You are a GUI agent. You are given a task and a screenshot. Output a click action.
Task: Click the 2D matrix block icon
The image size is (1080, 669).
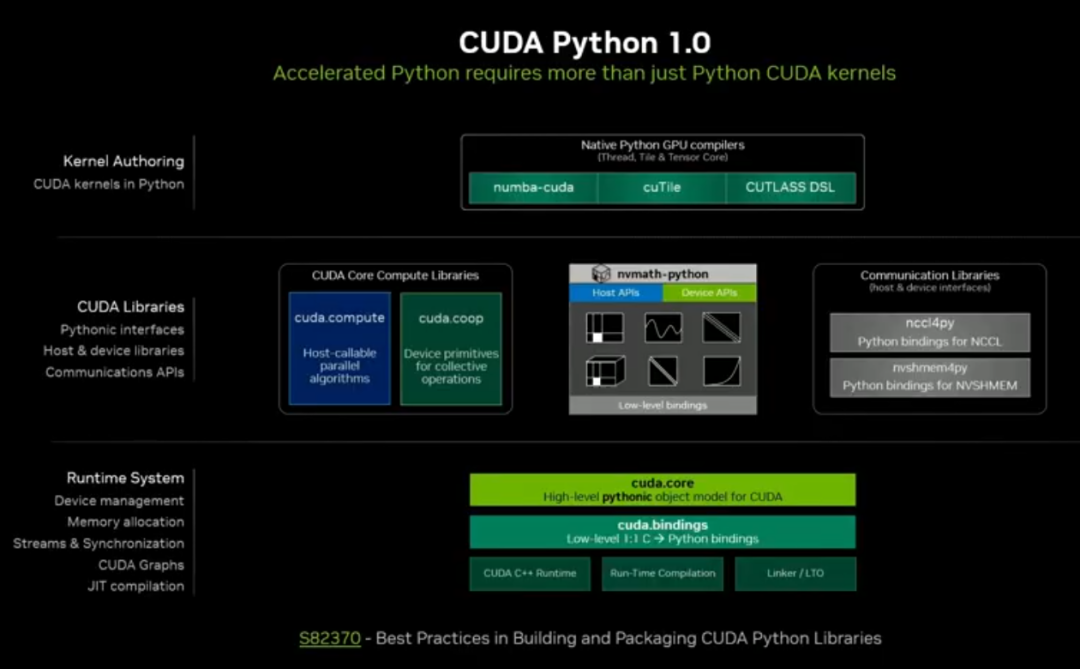click(605, 327)
